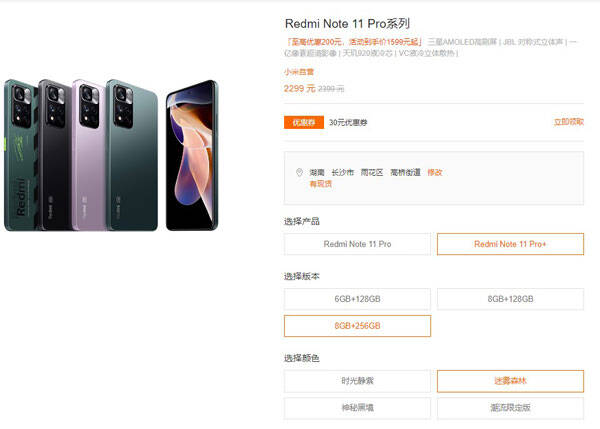This screenshot has height=429, width=600.
Task: Click the Redmi Note 11 Pro系列 title
Action: [x=347, y=24]
